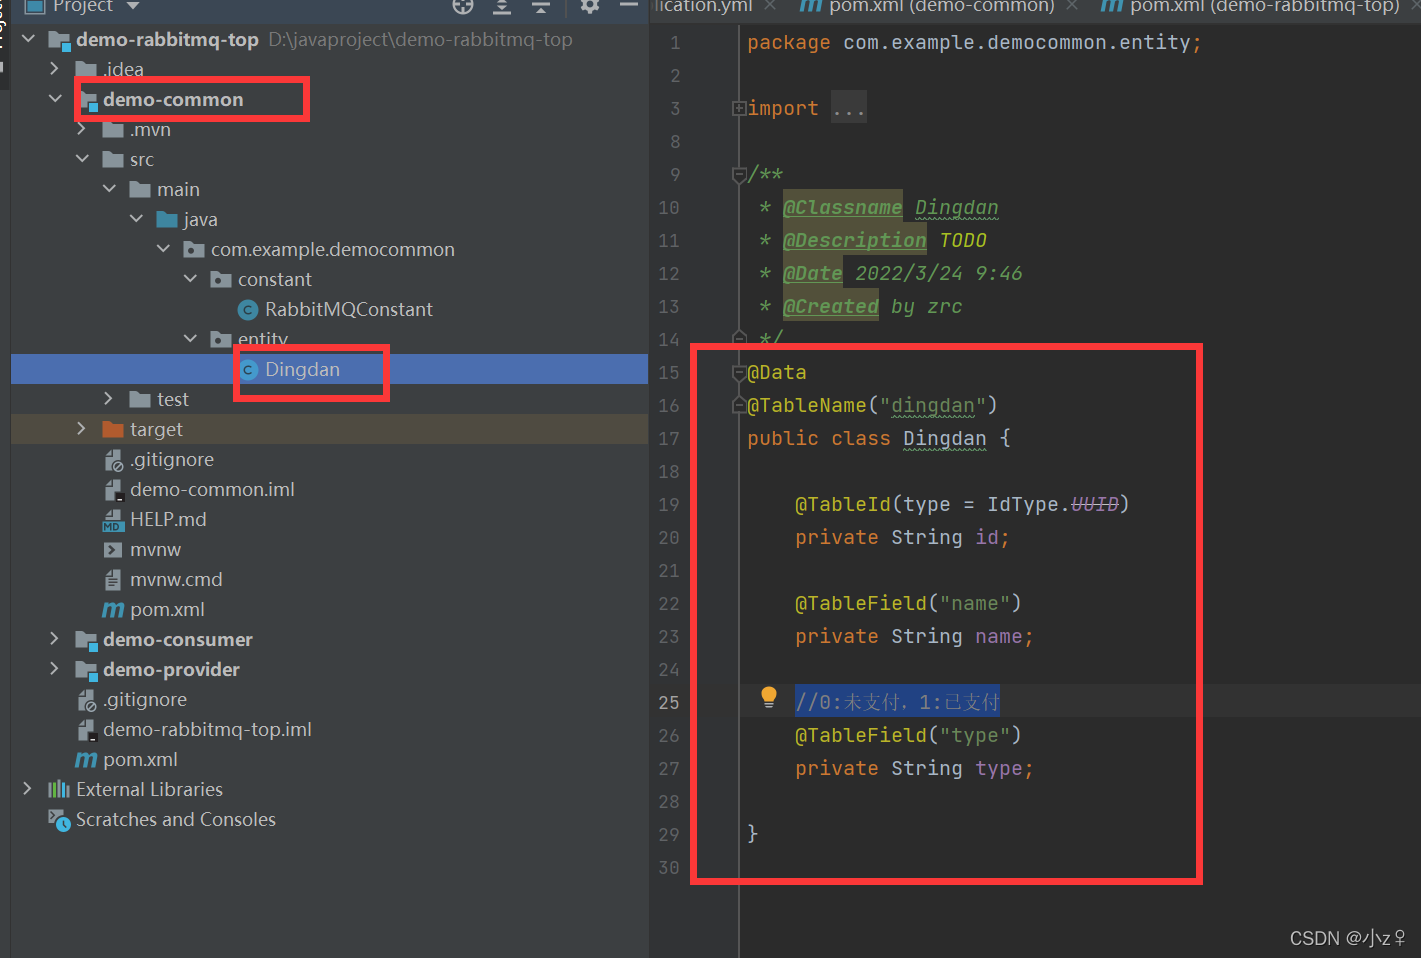
Task: Expand the demo-provider module
Action: 55,669
